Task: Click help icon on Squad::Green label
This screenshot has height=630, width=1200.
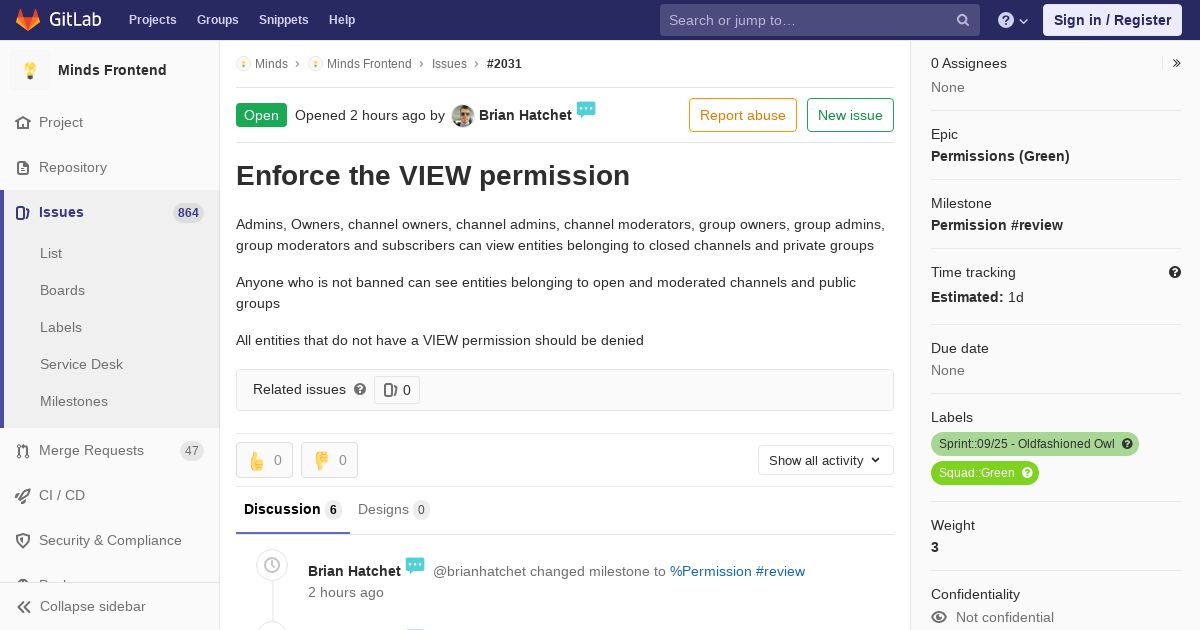Action: [x=1027, y=473]
